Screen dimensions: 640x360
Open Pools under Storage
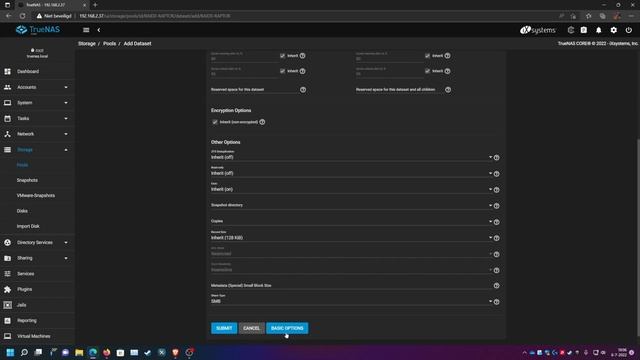coord(22,165)
